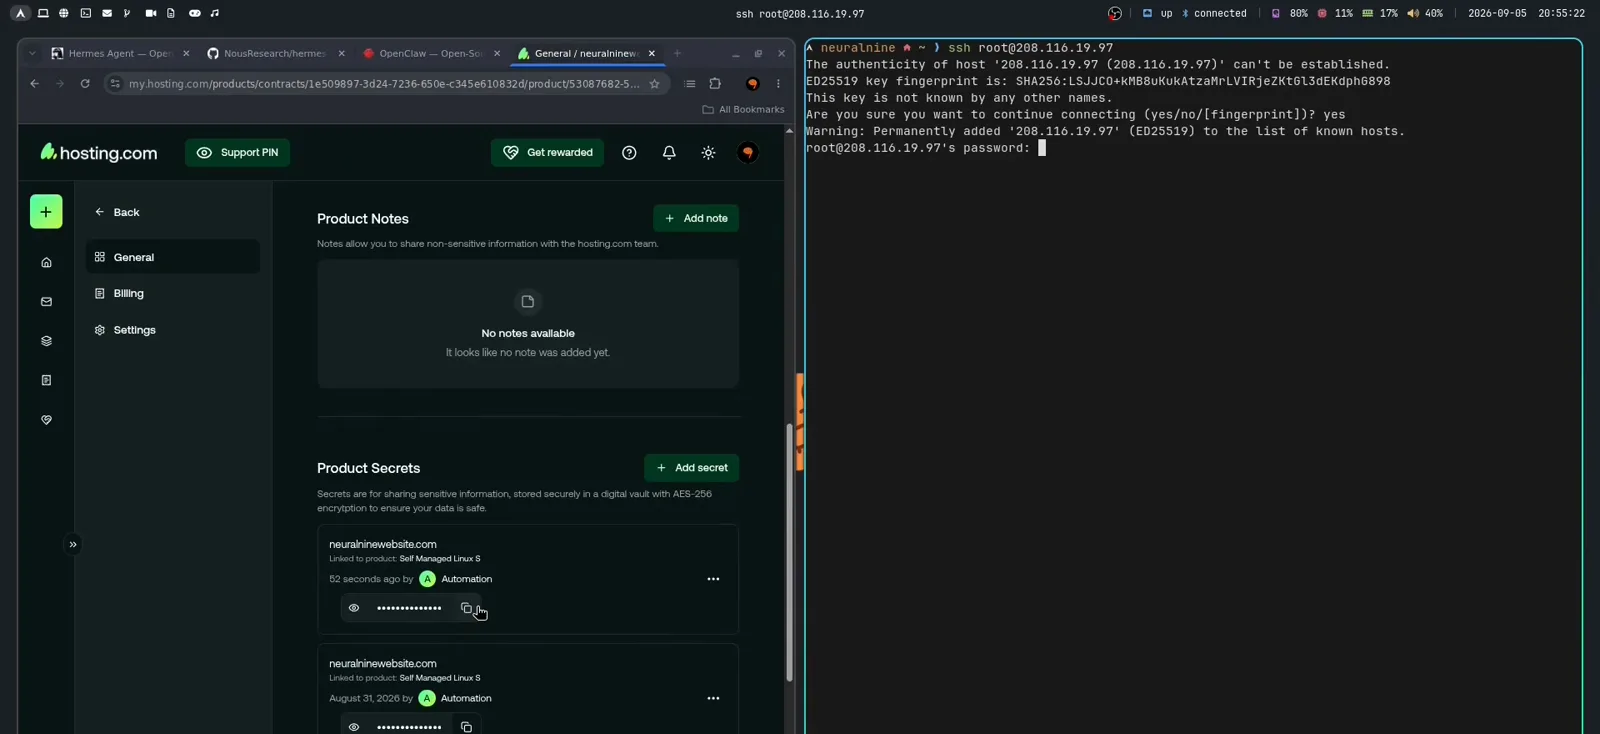1600x734 pixels.
Task: Copy the secret from August 31, 2026
Action: coord(466,727)
